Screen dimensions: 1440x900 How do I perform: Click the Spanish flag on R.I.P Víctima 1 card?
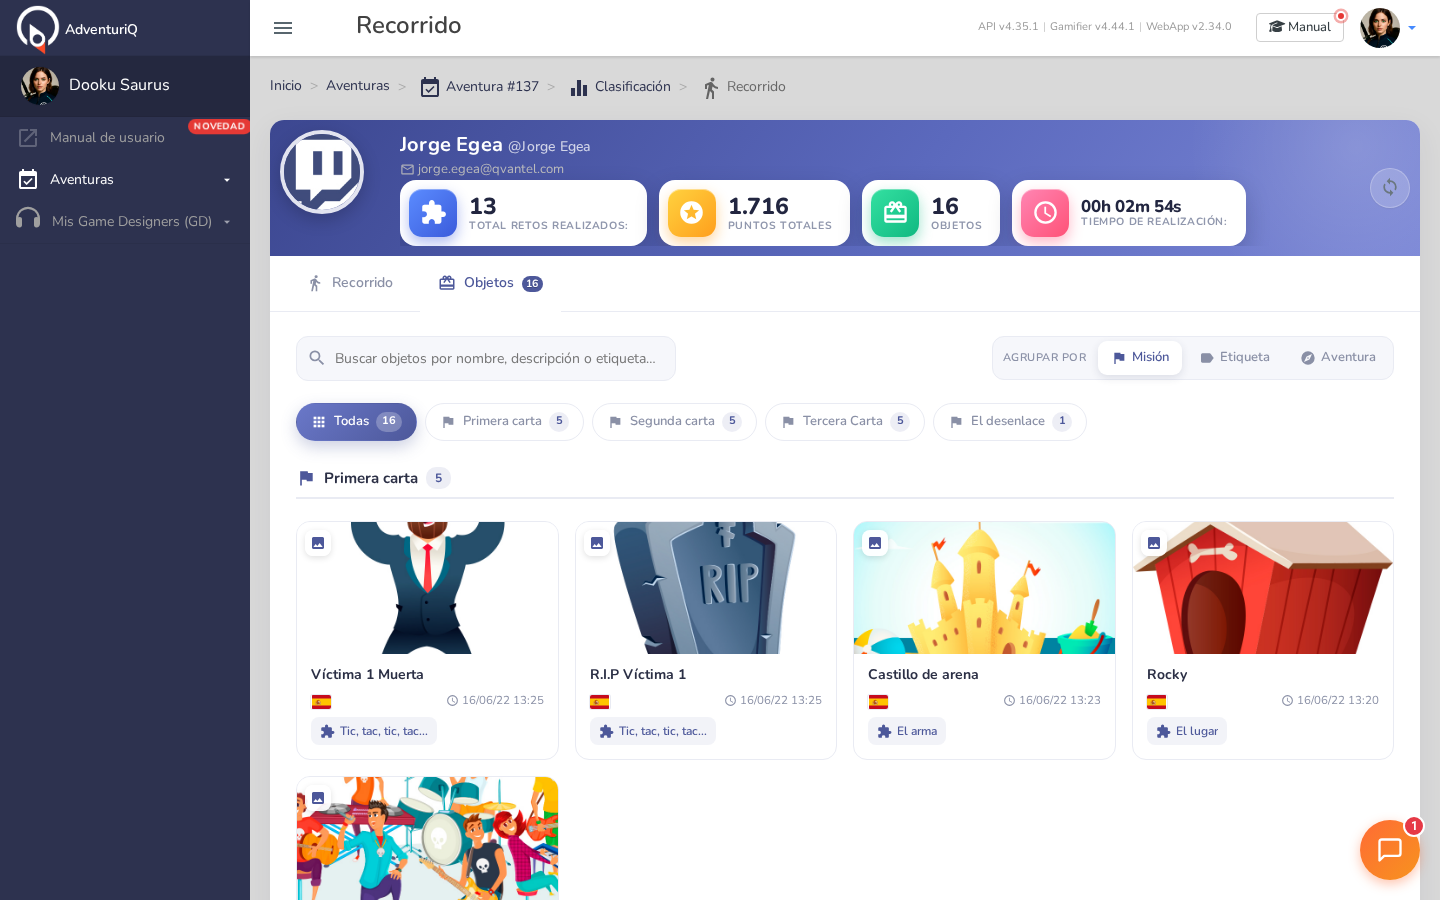coord(600,702)
